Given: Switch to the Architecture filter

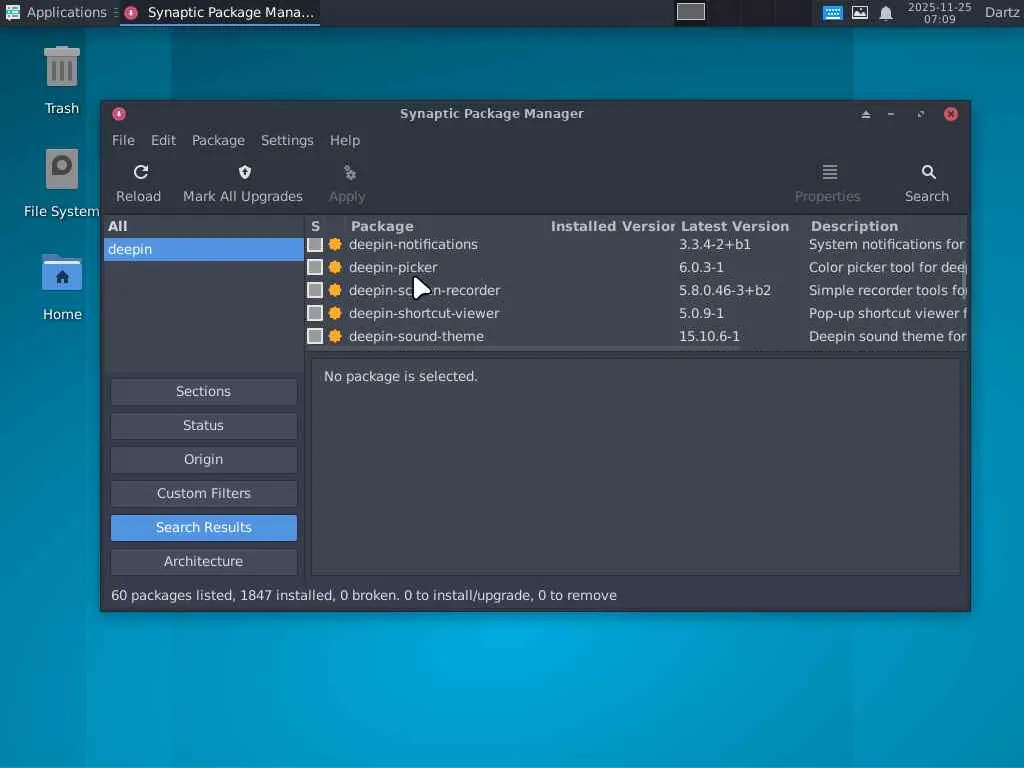Looking at the screenshot, I should click(204, 562).
